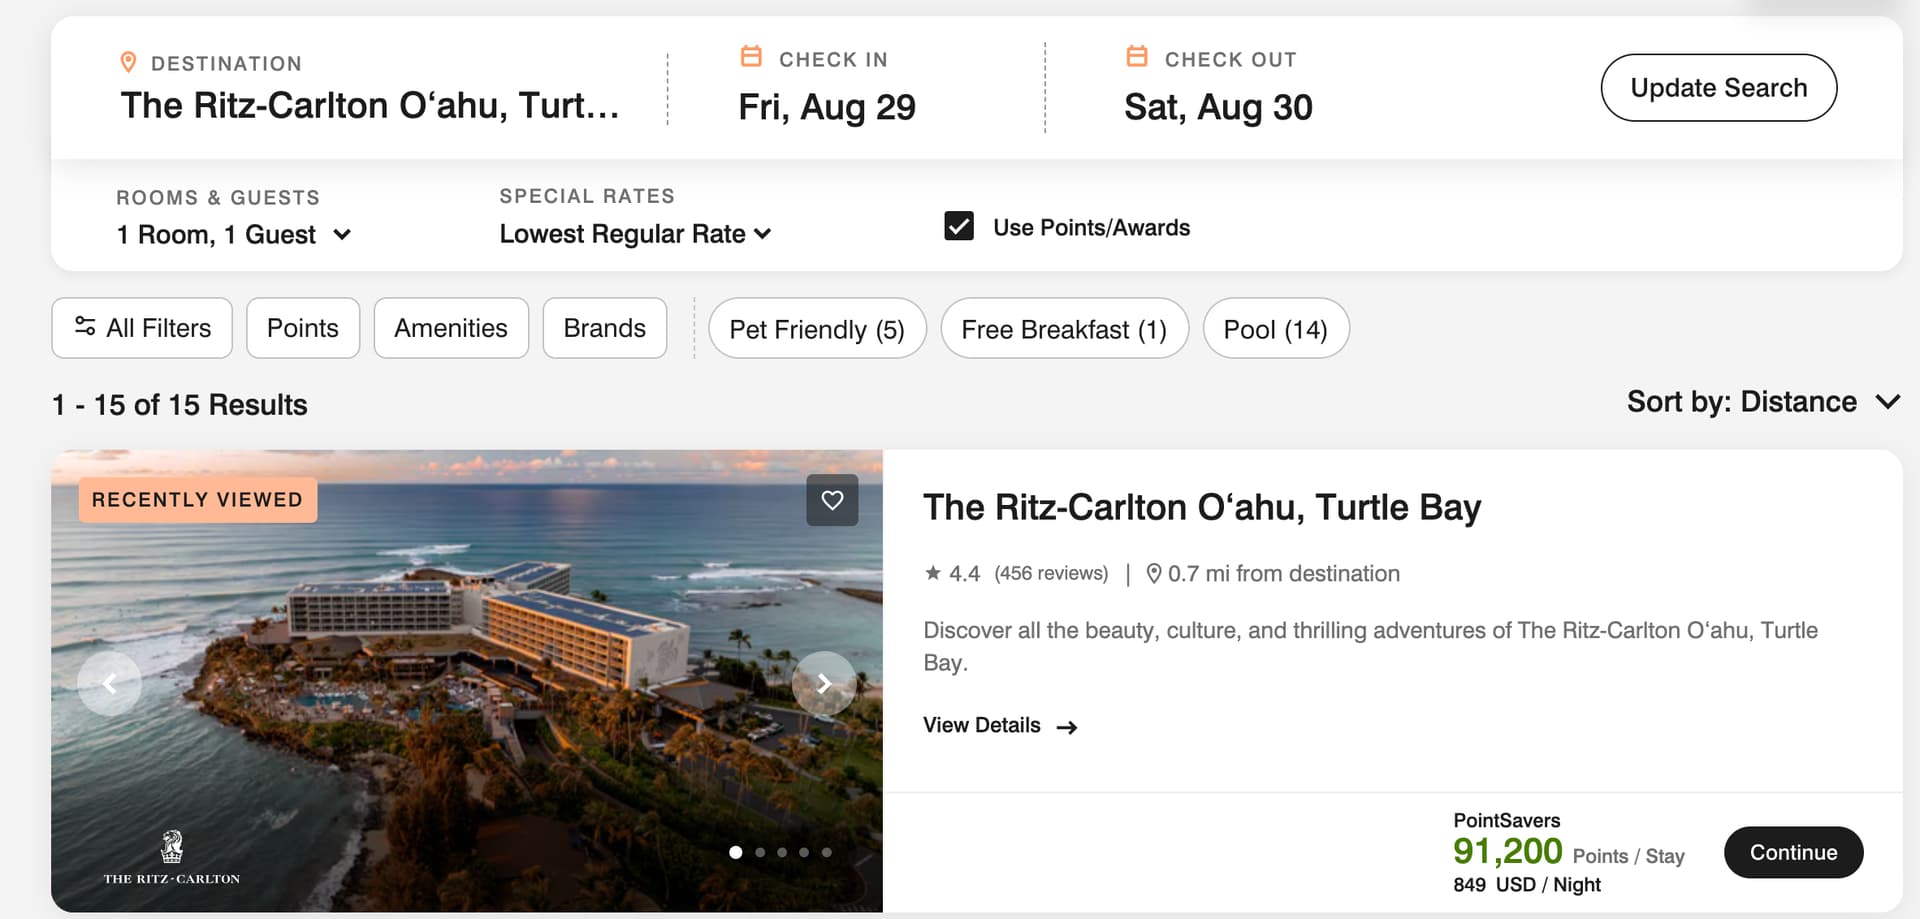Click the destination field Ritz-Carlton O'ahu text
This screenshot has width=1920, height=919.
pyautogui.click(x=370, y=106)
